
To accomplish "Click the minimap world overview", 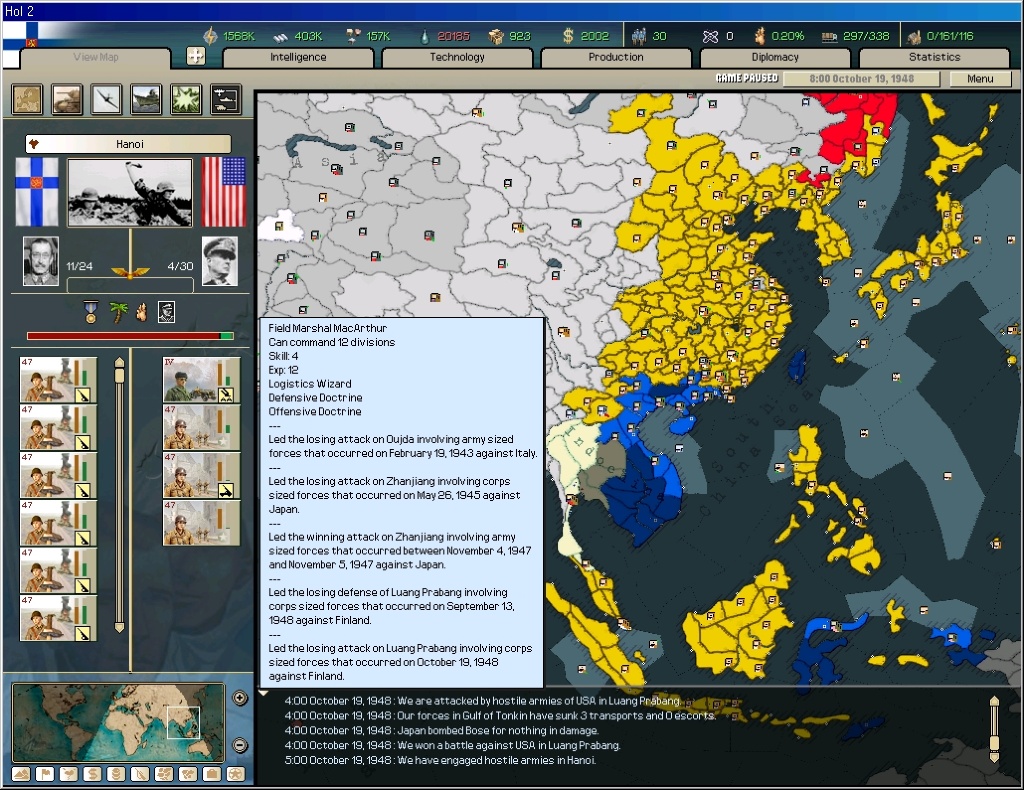I will point(118,722).
